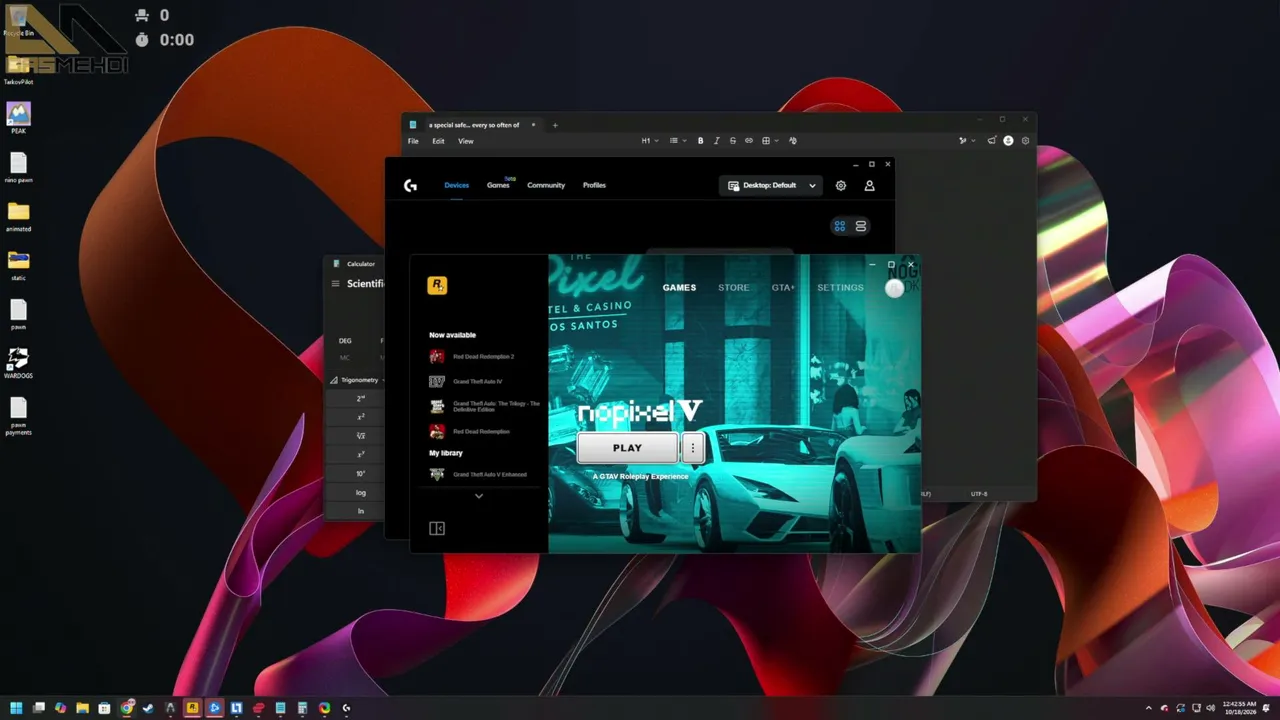Expand the launcher library list chevron
Viewport: 1280px width, 720px height.
[479, 496]
